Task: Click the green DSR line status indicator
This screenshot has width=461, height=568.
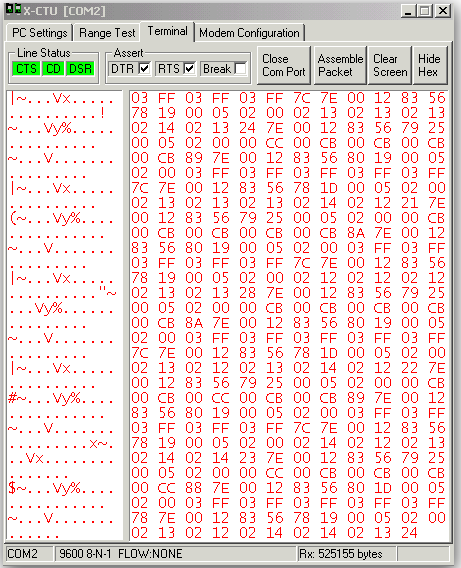Action: pos(80,69)
